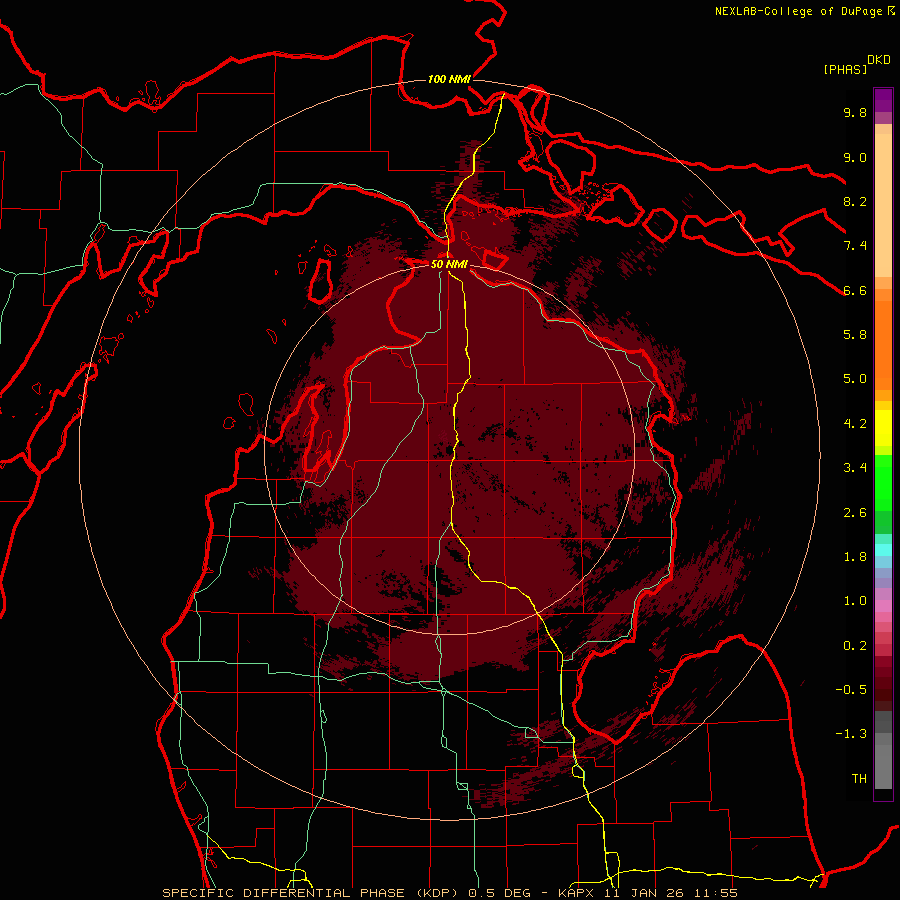Screen dimensions: 900x900
Task: Pick the cyan color bar segment
Action: coord(883,550)
